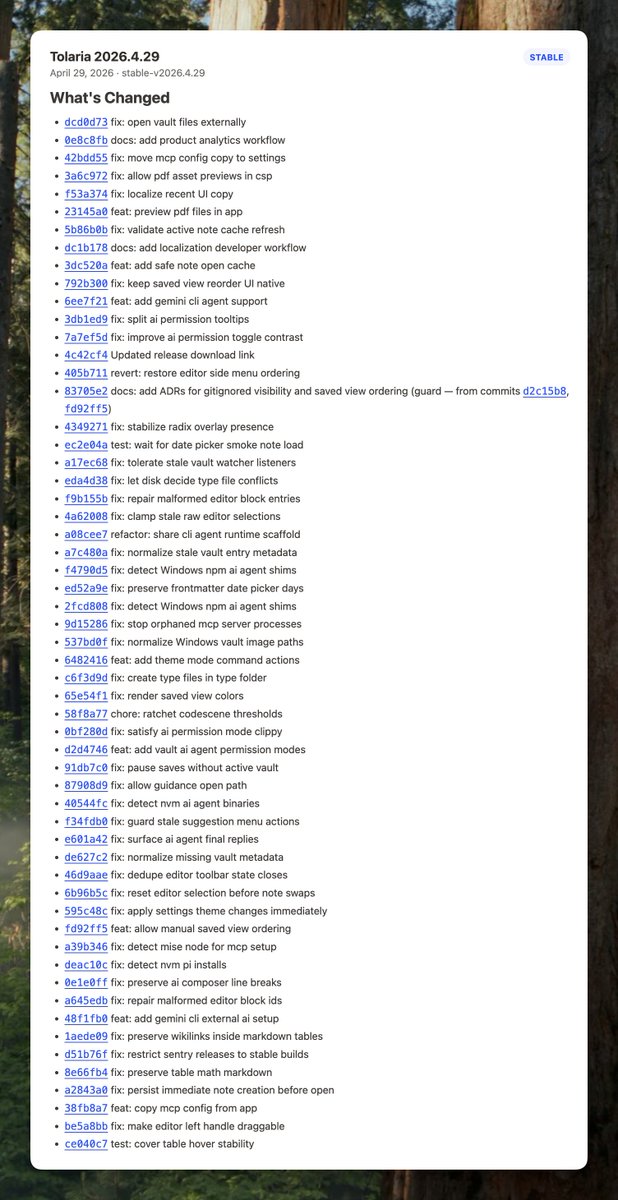View commit 5b86b0b
This screenshot has width=618, height=1200.
click(86, 230)
